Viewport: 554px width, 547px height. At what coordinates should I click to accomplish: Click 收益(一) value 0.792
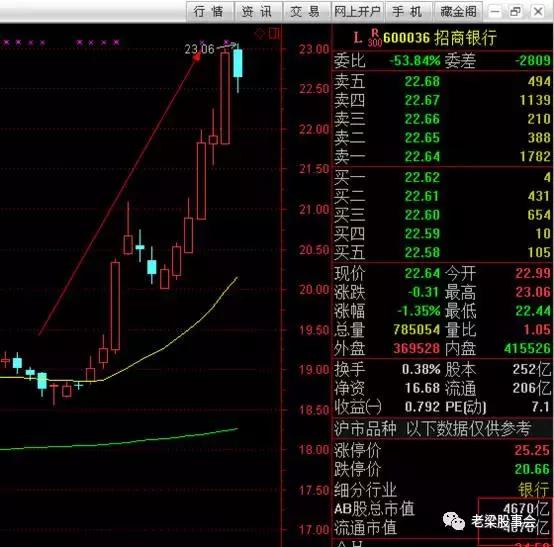tap(422, 407)
